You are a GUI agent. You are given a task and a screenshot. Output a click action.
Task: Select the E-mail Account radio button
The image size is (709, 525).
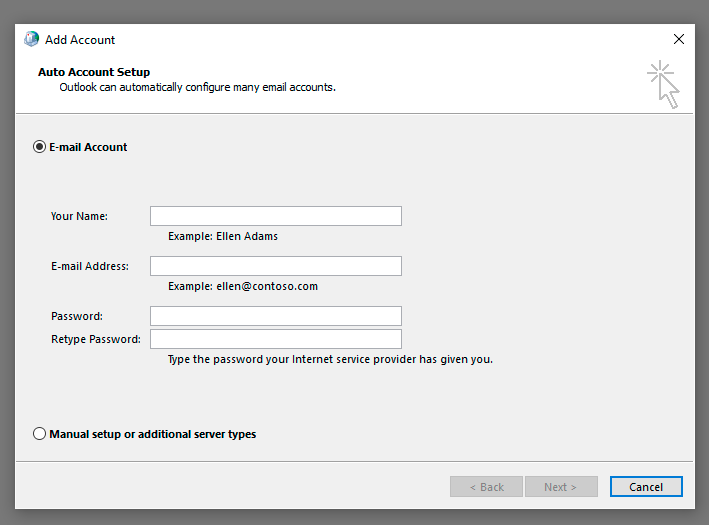[40, 147]
